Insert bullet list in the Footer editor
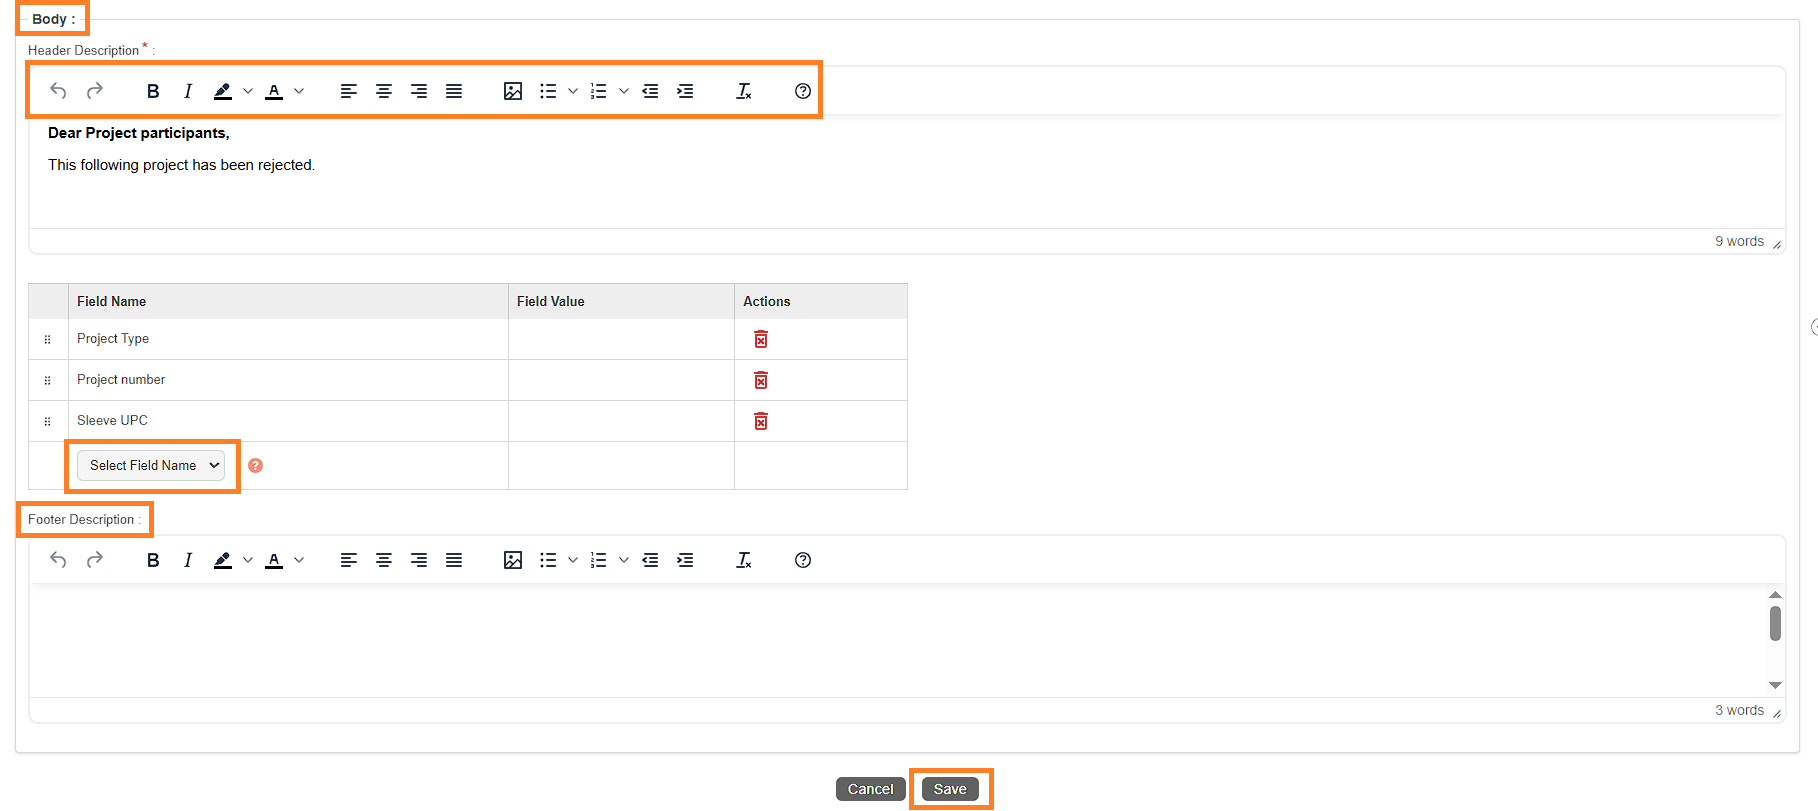This screenshot has width=1818, height=811. click(x=548, y=560)
